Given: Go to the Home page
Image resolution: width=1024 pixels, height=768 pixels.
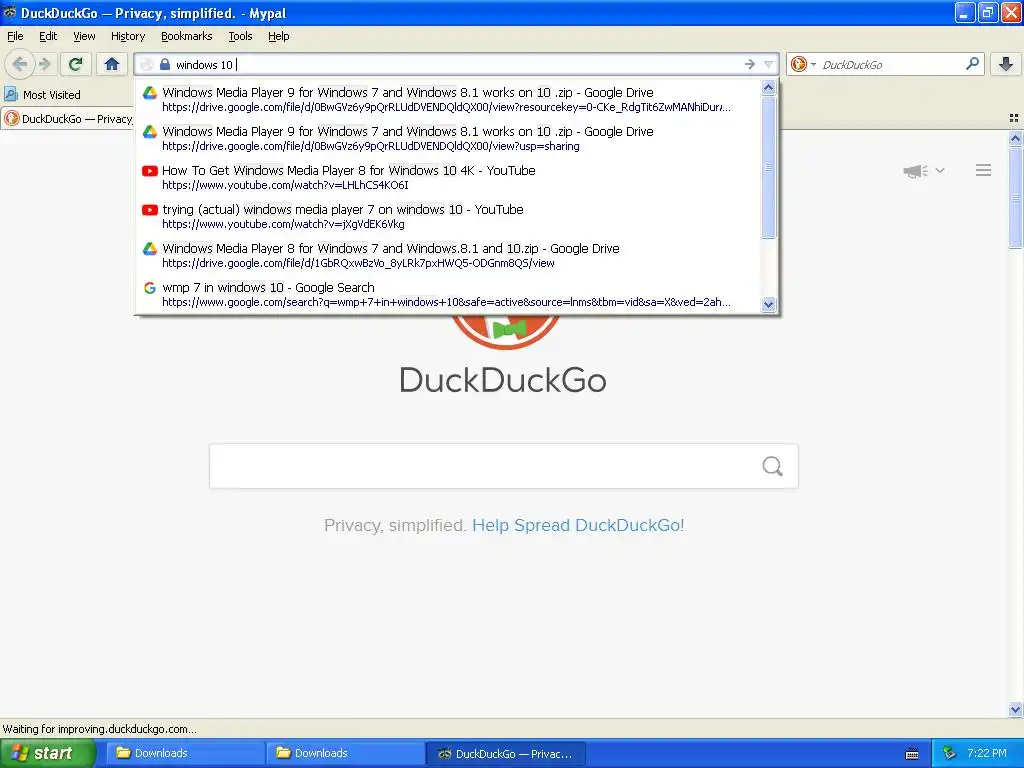Looking at the screenshot, I should [112, 64].
